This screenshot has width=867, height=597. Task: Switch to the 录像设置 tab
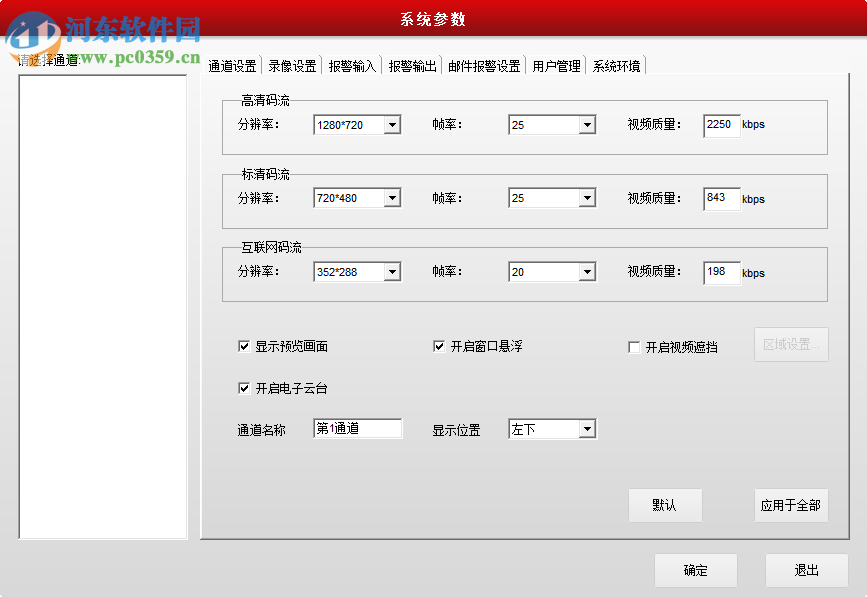292,64
